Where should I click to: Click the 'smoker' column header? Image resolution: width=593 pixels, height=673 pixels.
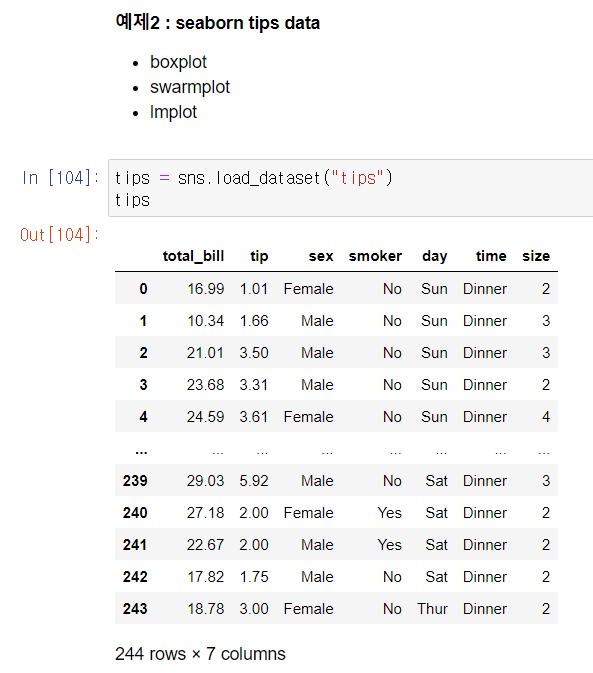(x=375, y=256)
